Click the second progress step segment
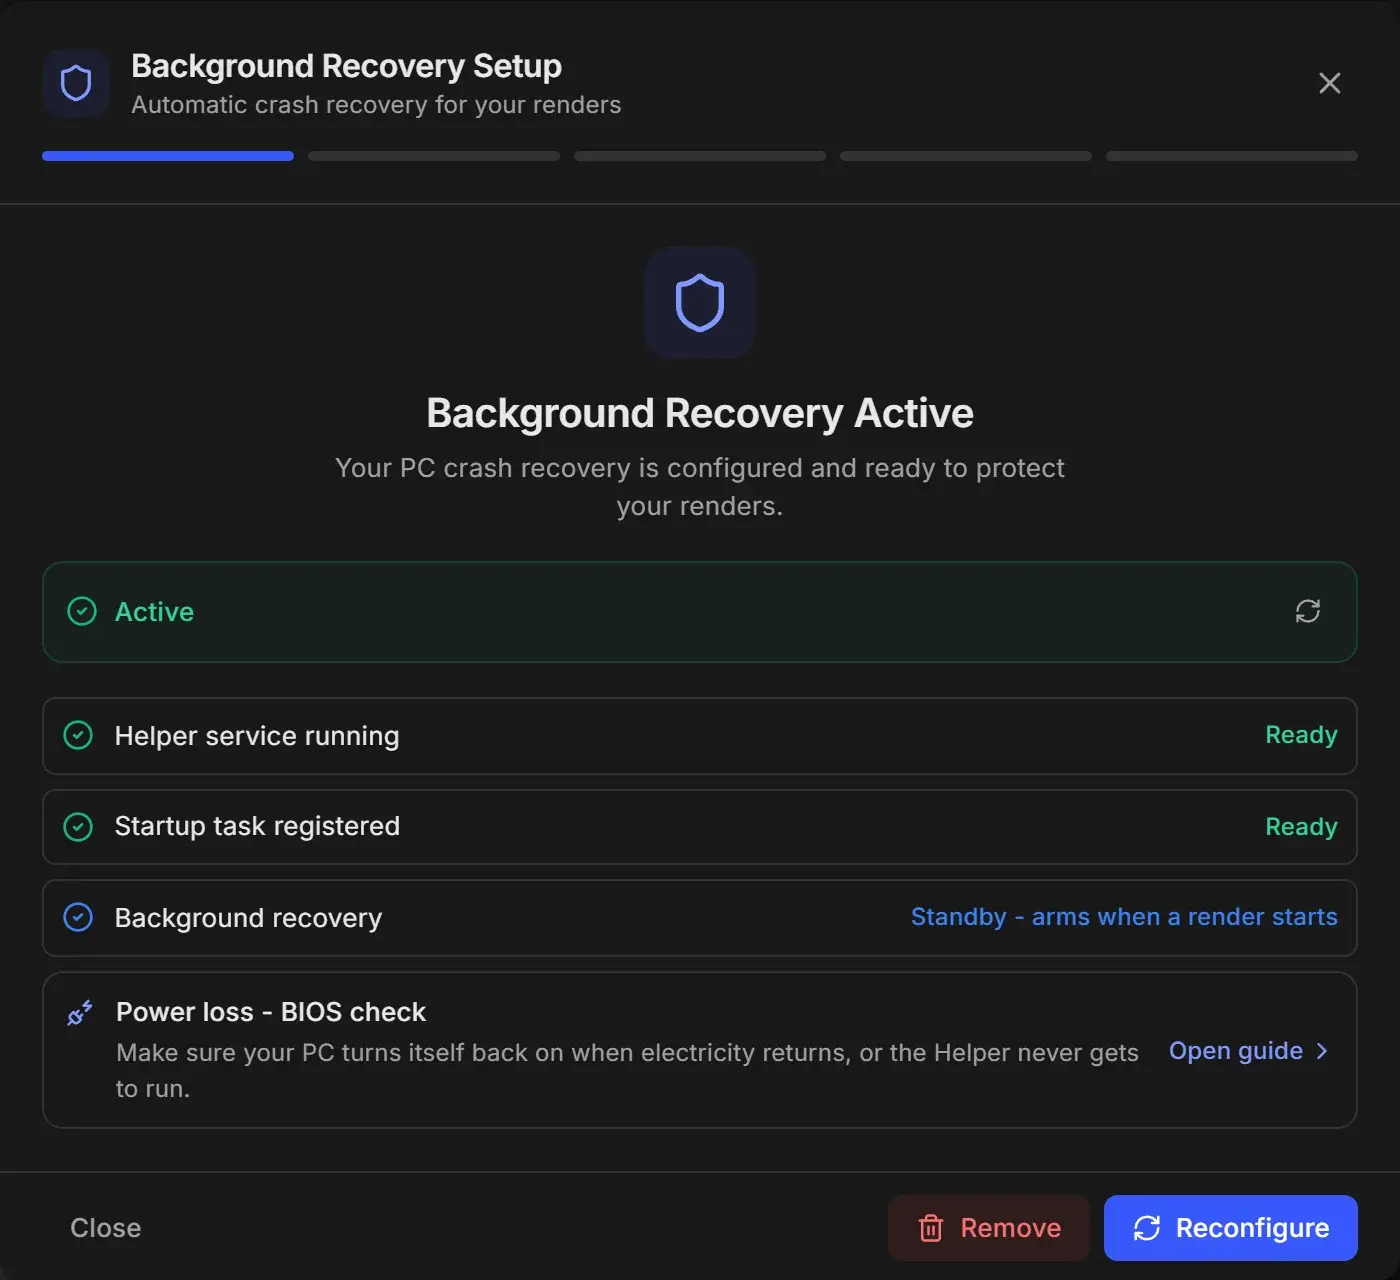Screen dimensions: 1400x1280 coord(434,156)
